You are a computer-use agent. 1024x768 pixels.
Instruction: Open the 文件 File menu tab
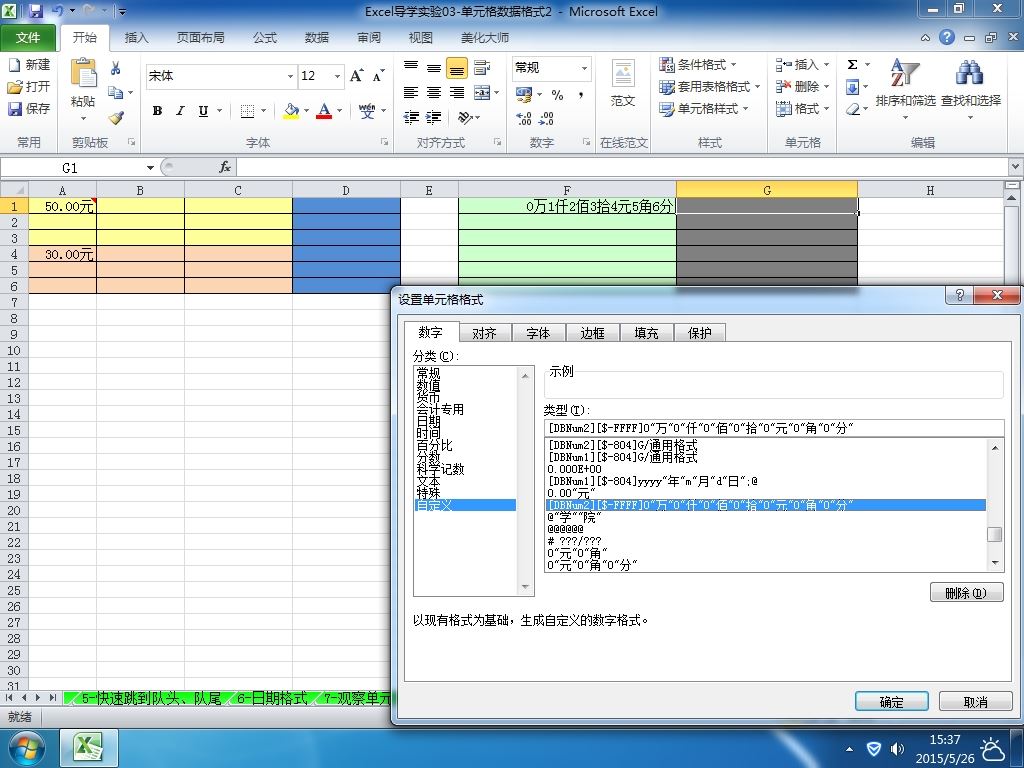28,38
